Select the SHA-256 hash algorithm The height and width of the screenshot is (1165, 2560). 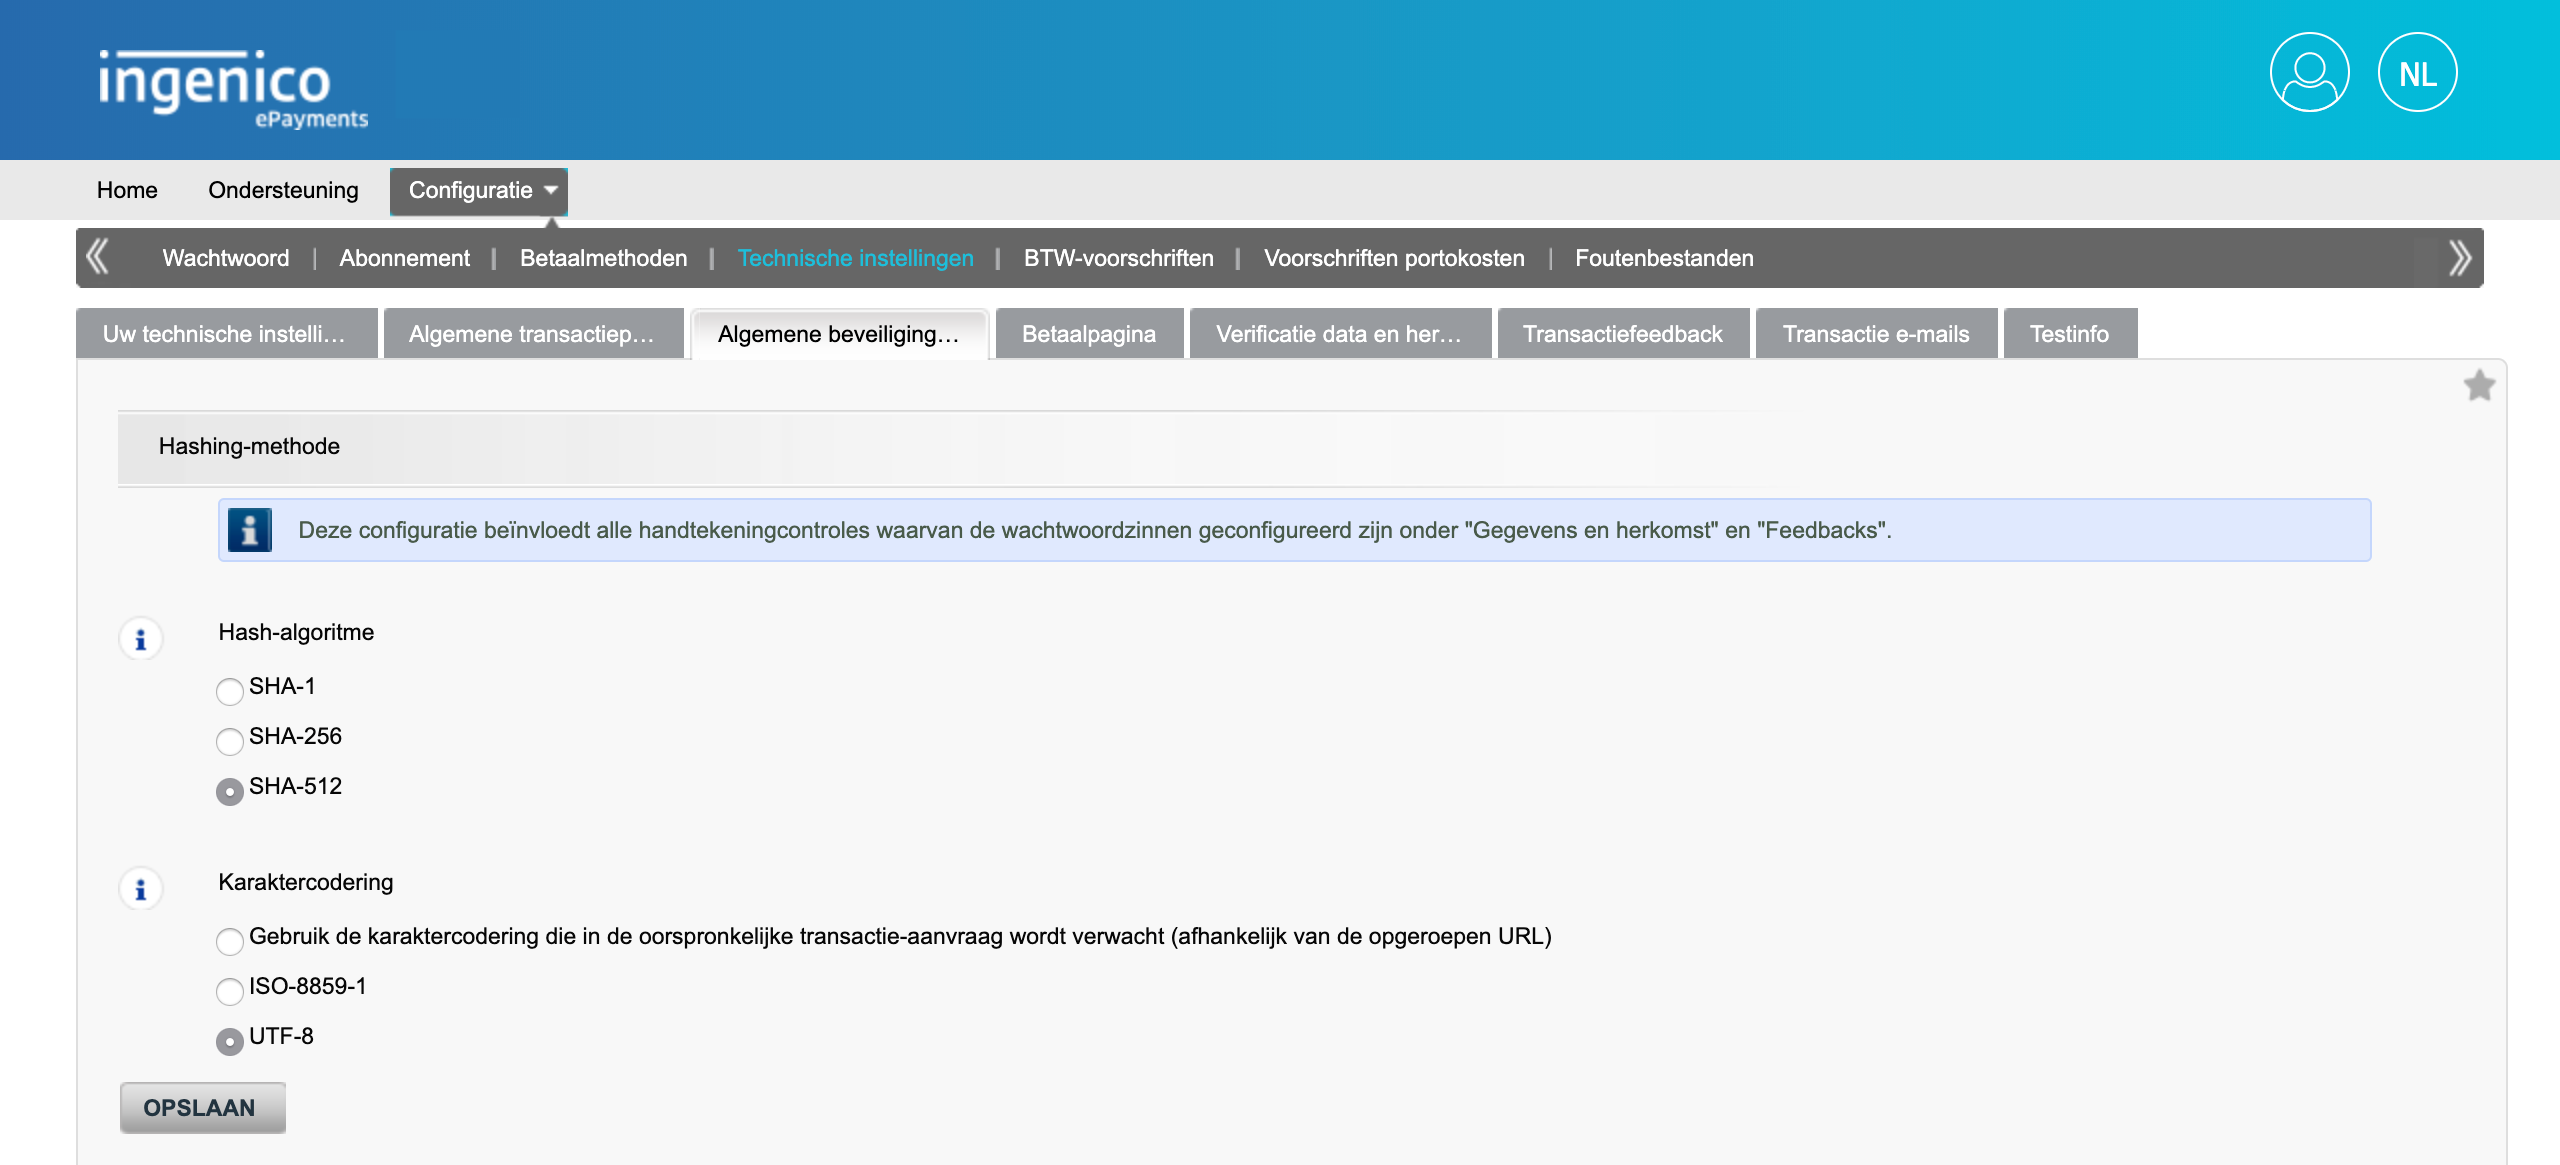230,741
